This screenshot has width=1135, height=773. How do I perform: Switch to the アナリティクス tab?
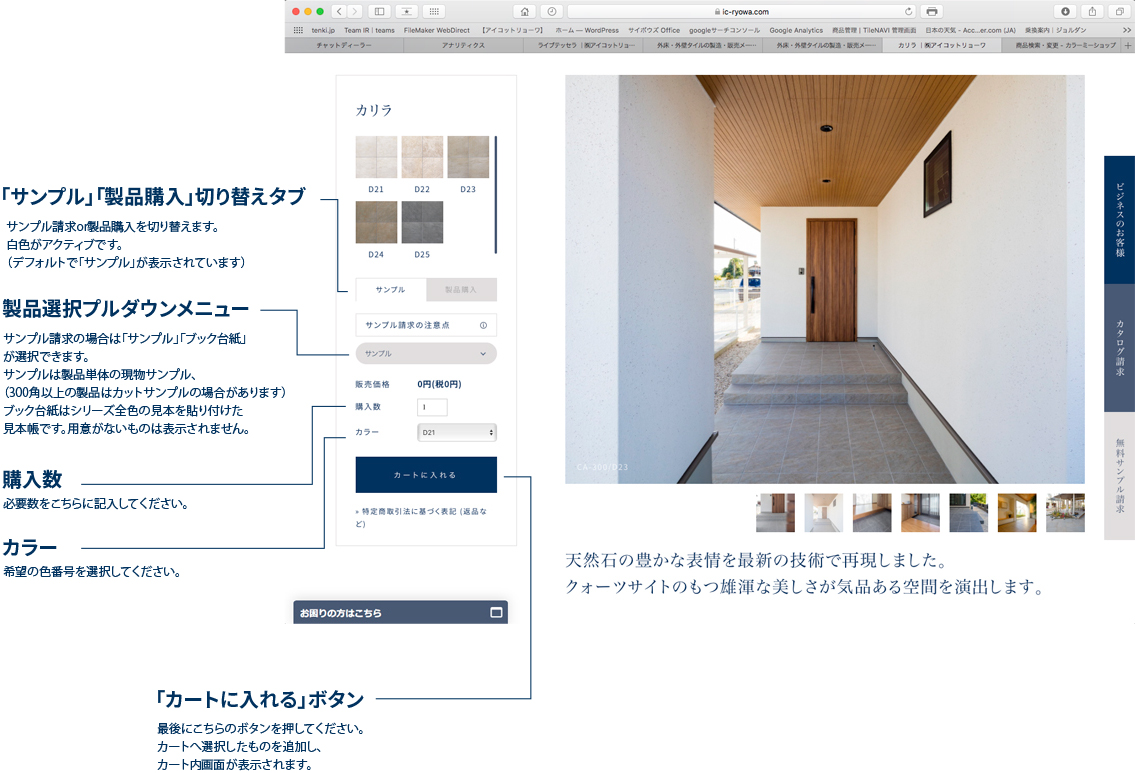click(x=463, y=46)
